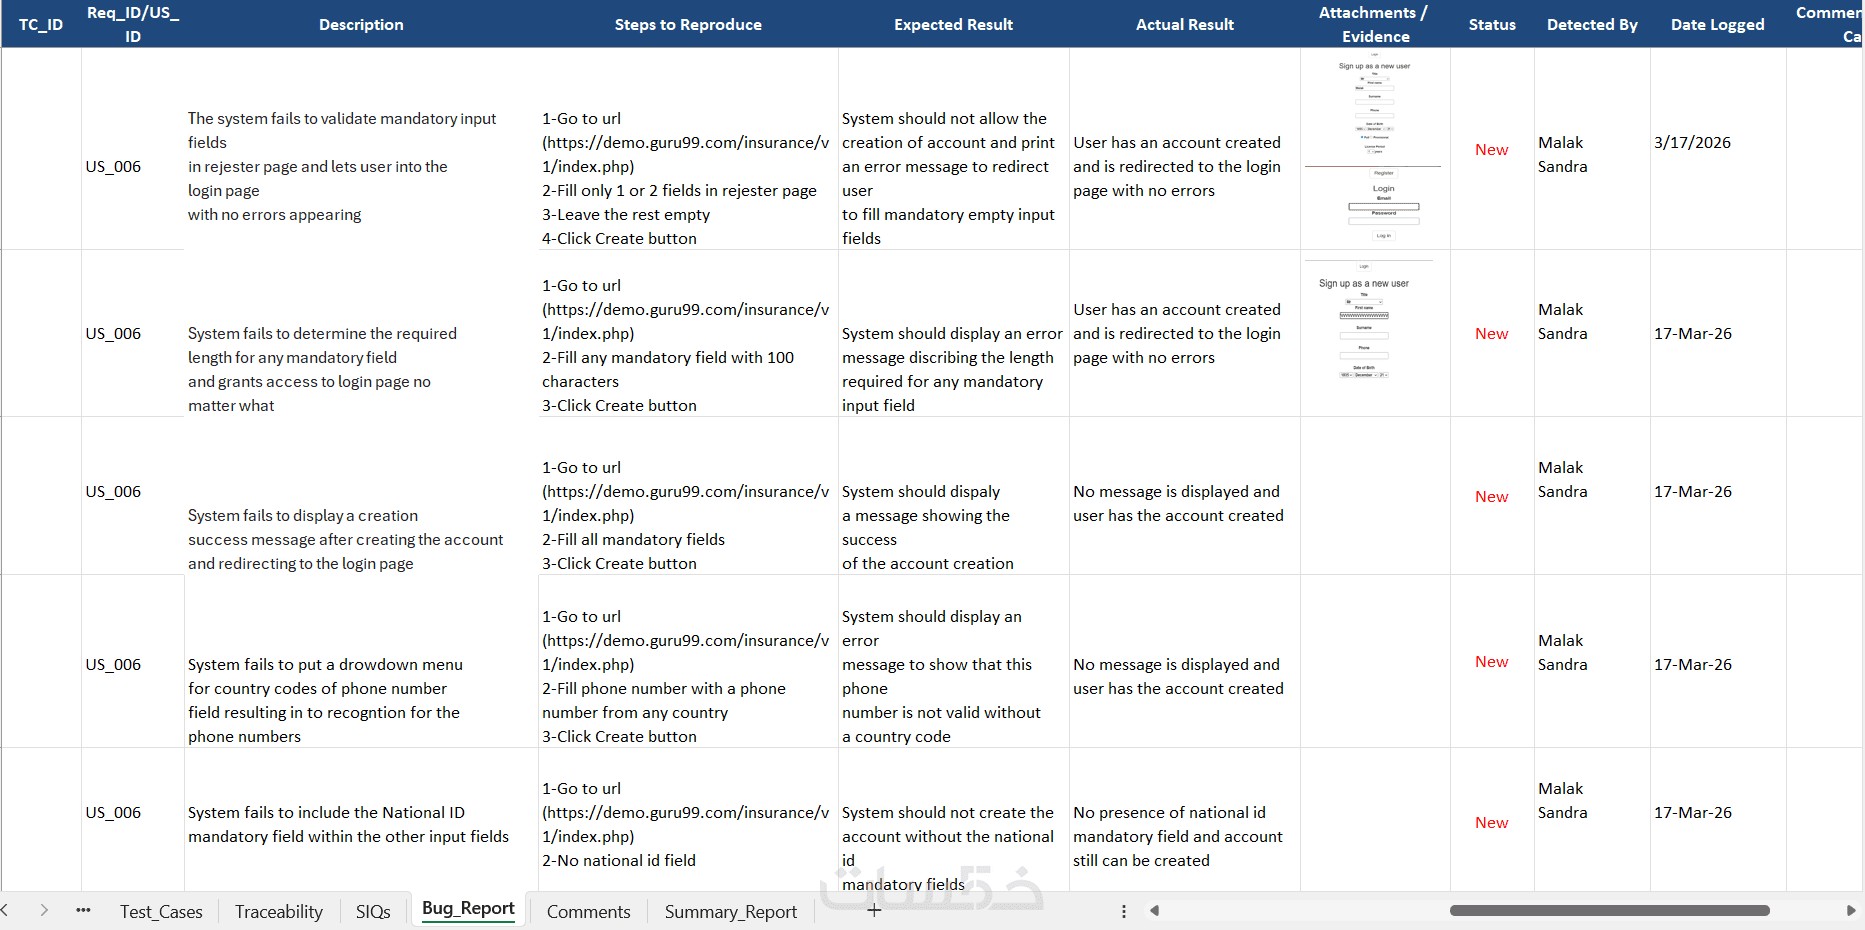Switch to the Test_Cases sheet tab
Screen dimensions: 1865x930
point(161,911)
